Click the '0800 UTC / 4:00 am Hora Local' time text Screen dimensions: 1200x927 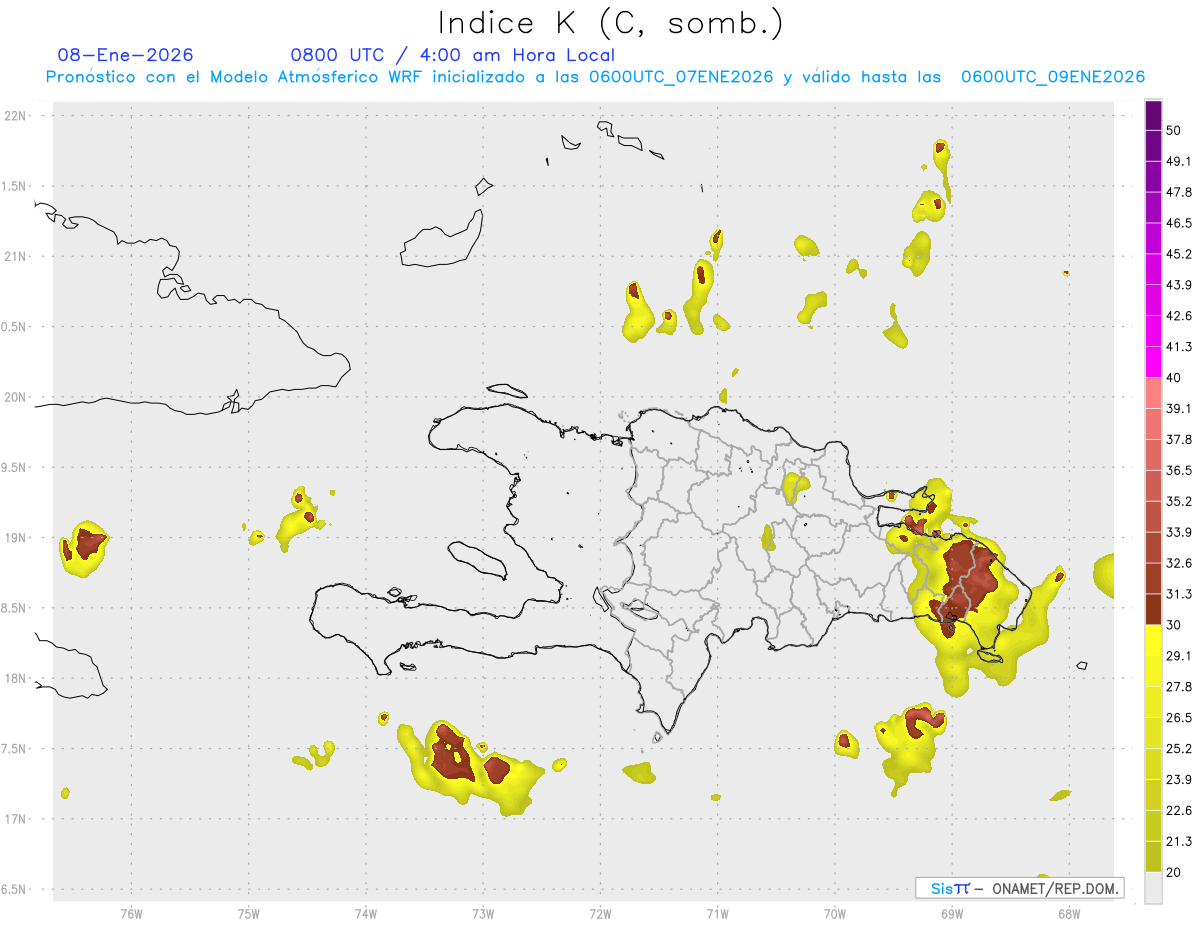(452, 55)
